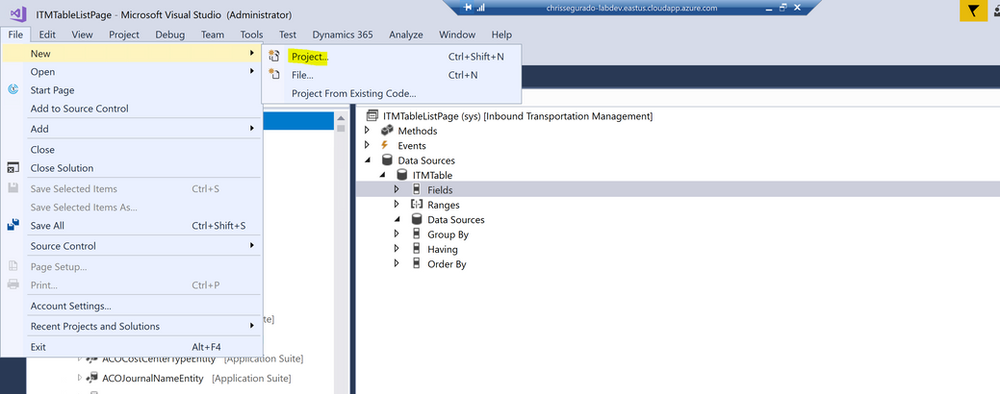Select Start Page menu entry
Image resolution: width=1000 pixels, height=394 pixels.
[x=131, y=90]
